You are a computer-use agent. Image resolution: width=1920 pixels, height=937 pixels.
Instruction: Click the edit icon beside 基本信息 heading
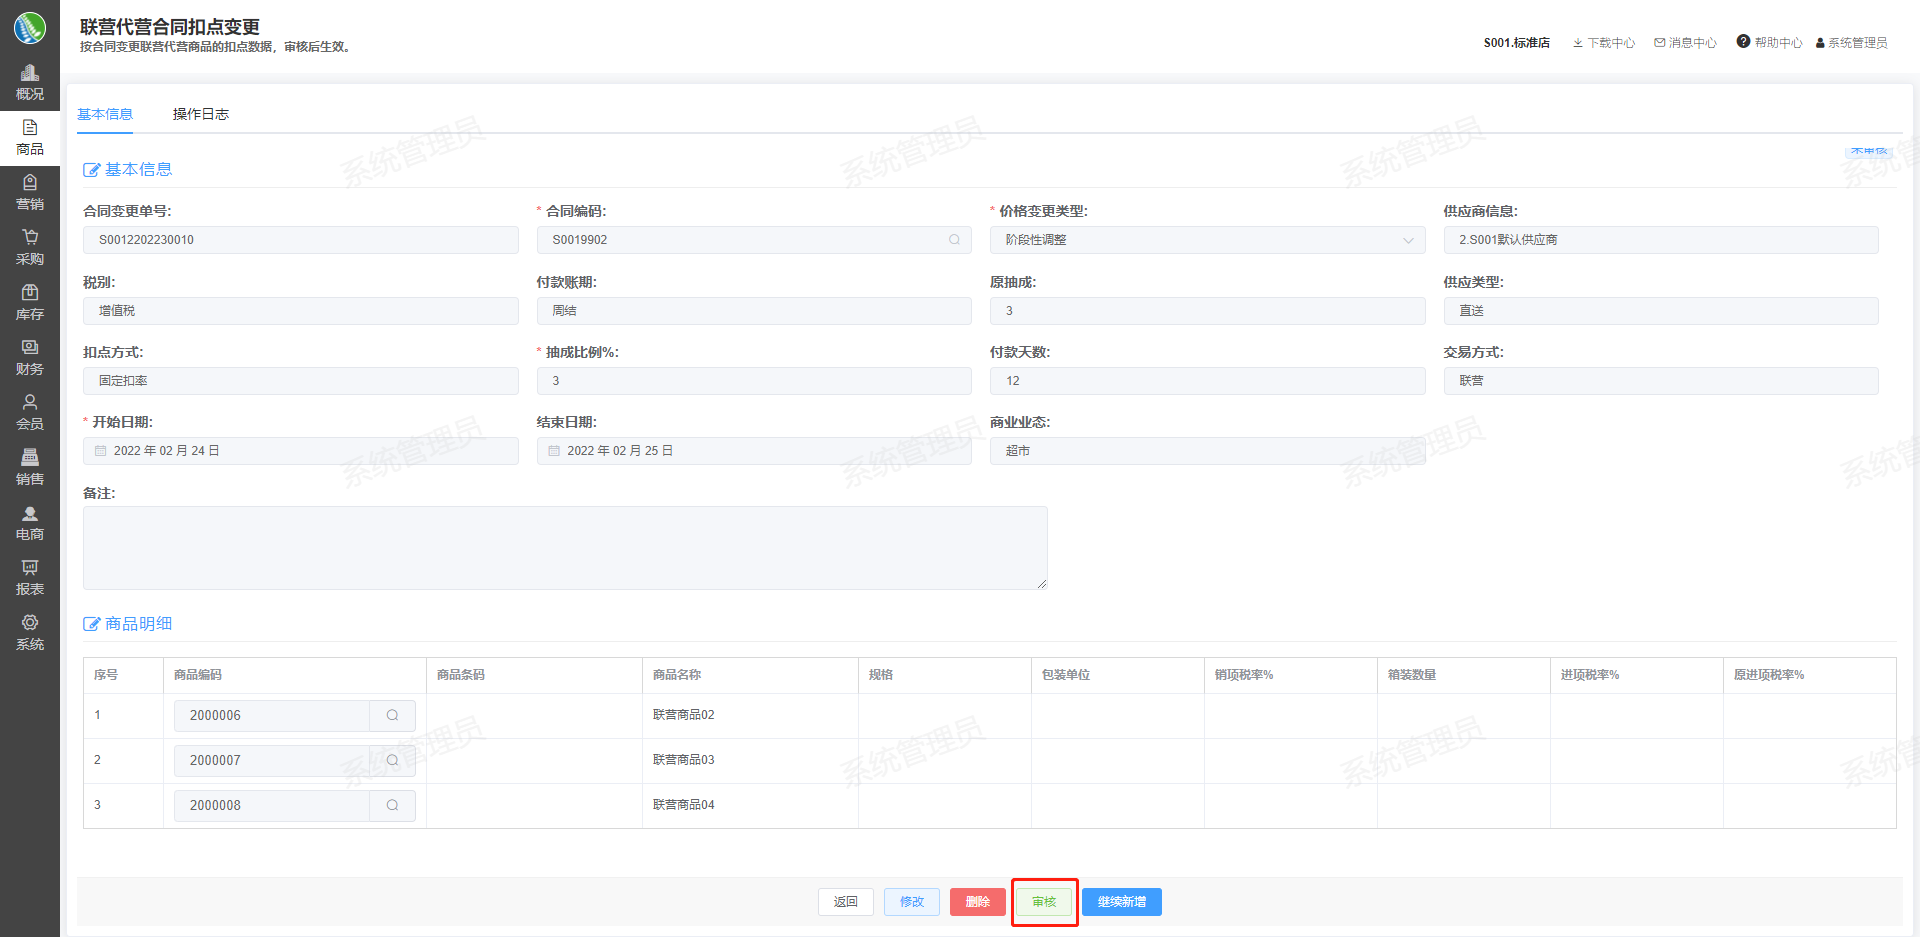91,170
